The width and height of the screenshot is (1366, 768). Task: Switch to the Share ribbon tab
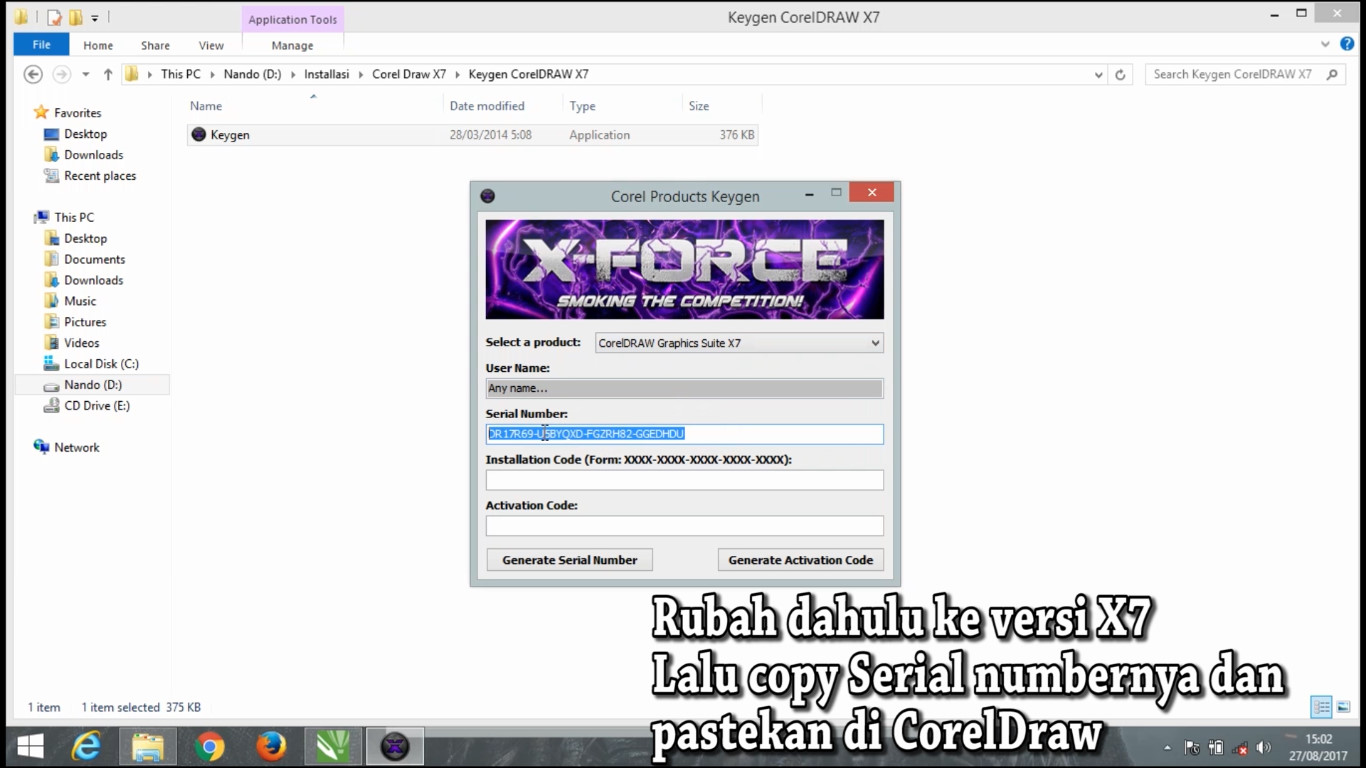click(155, 45)
